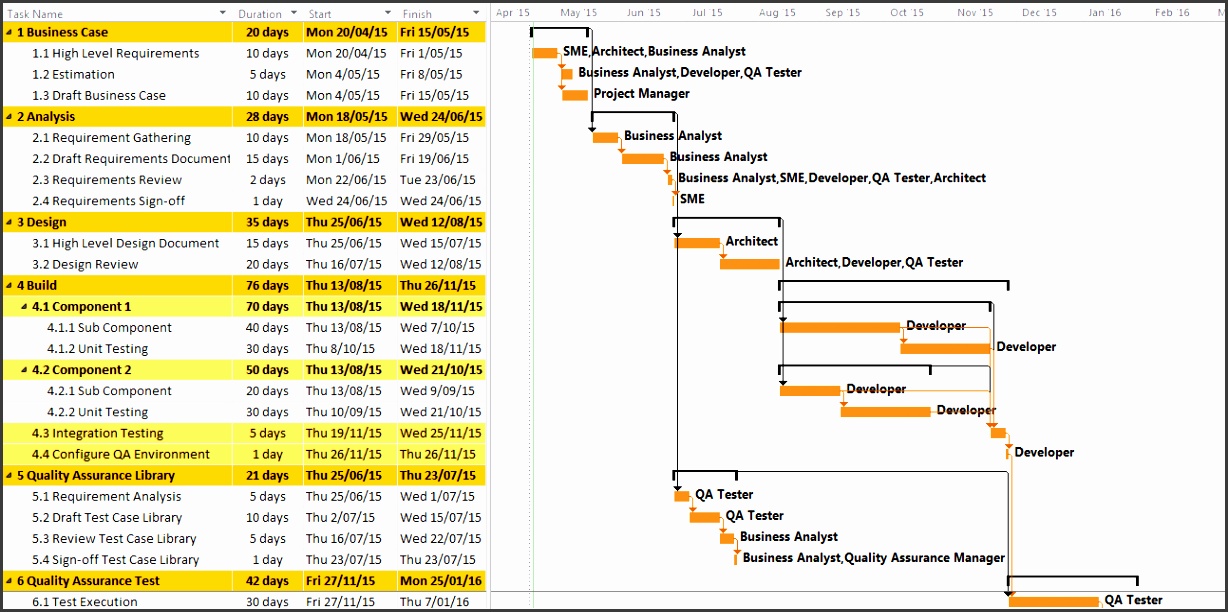
Task: Collapse the Build summary task
Action: point(9,285)
